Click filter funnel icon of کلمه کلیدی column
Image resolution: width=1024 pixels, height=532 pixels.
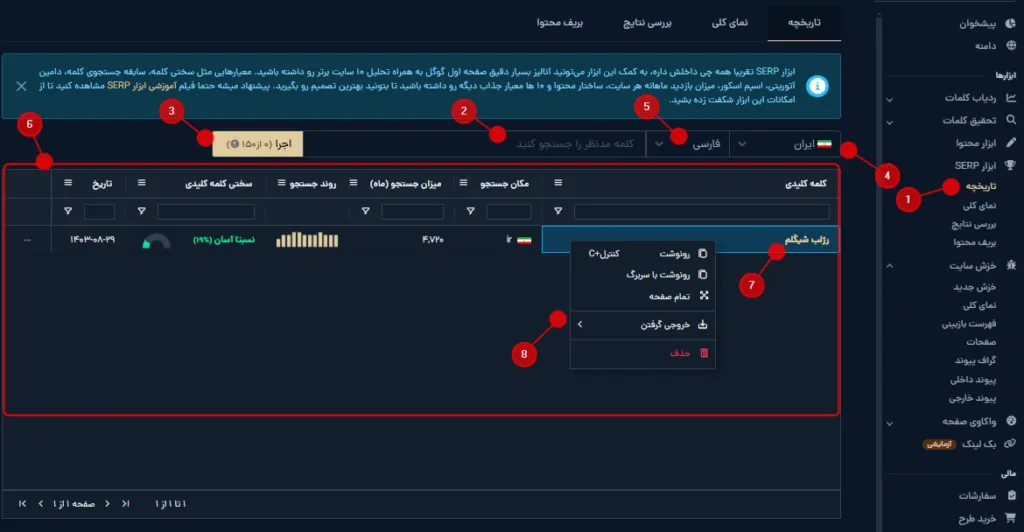tap(558, 211)
